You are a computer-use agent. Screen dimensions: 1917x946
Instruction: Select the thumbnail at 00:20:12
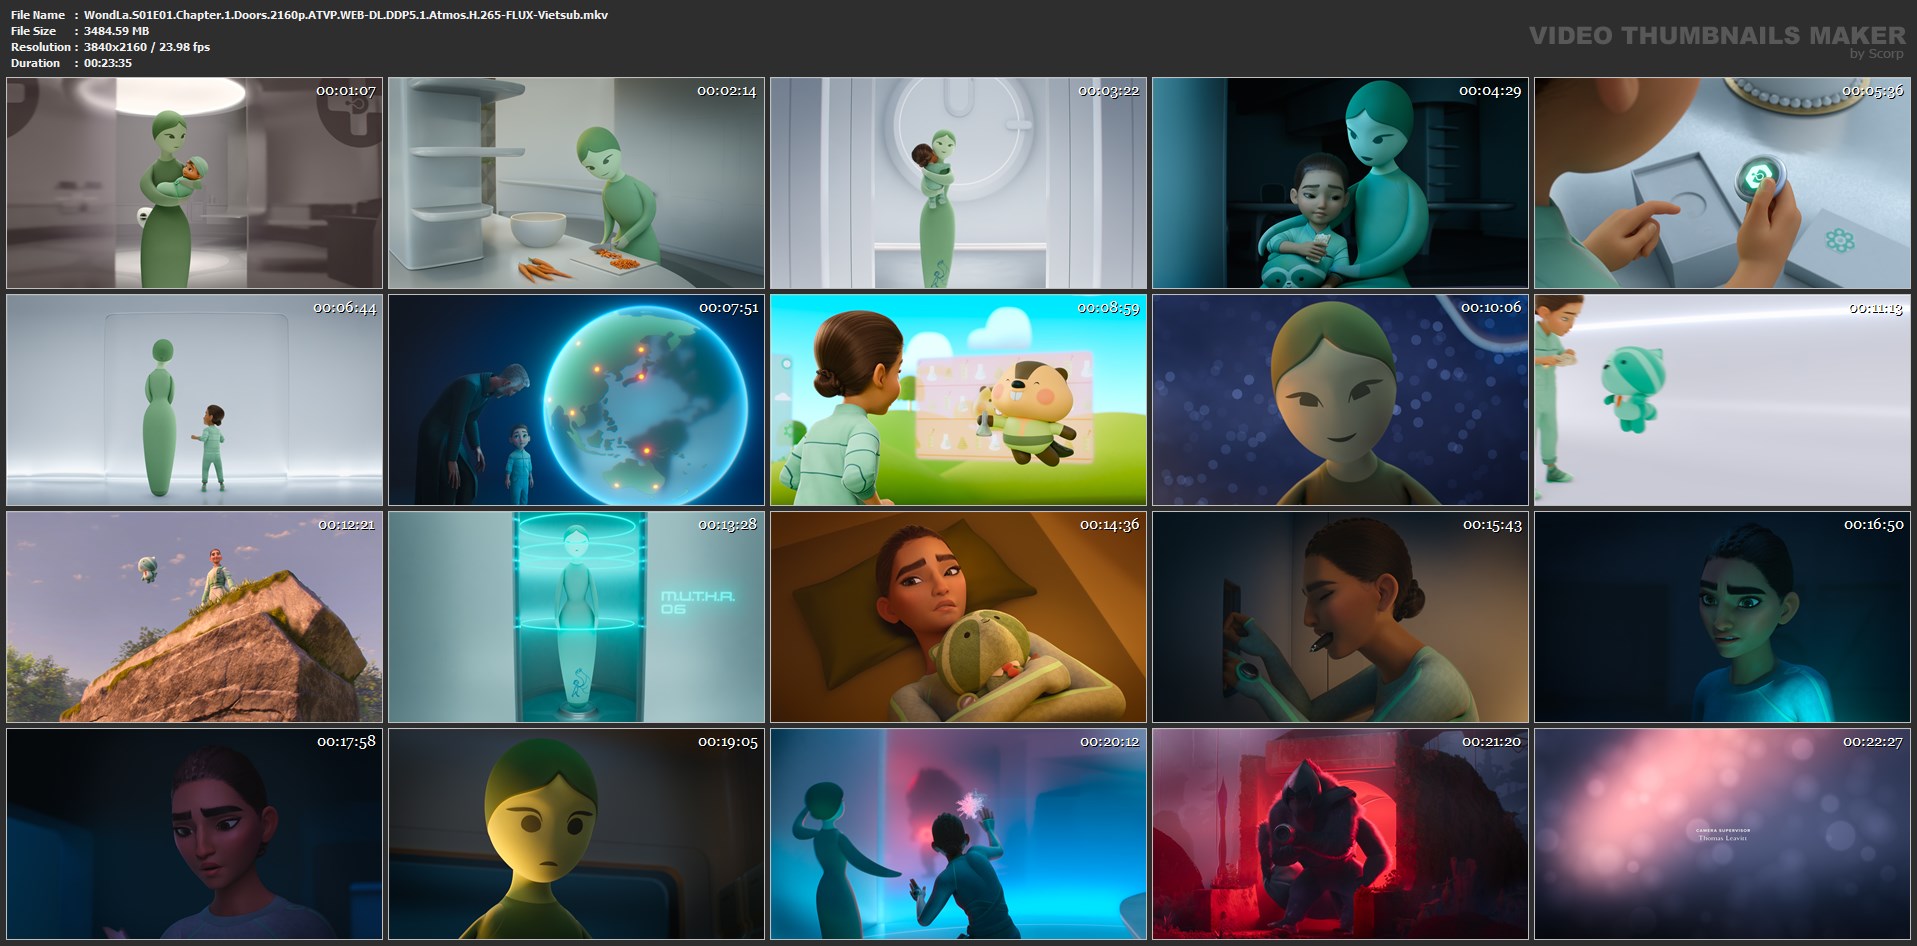[x=958, y=834]
